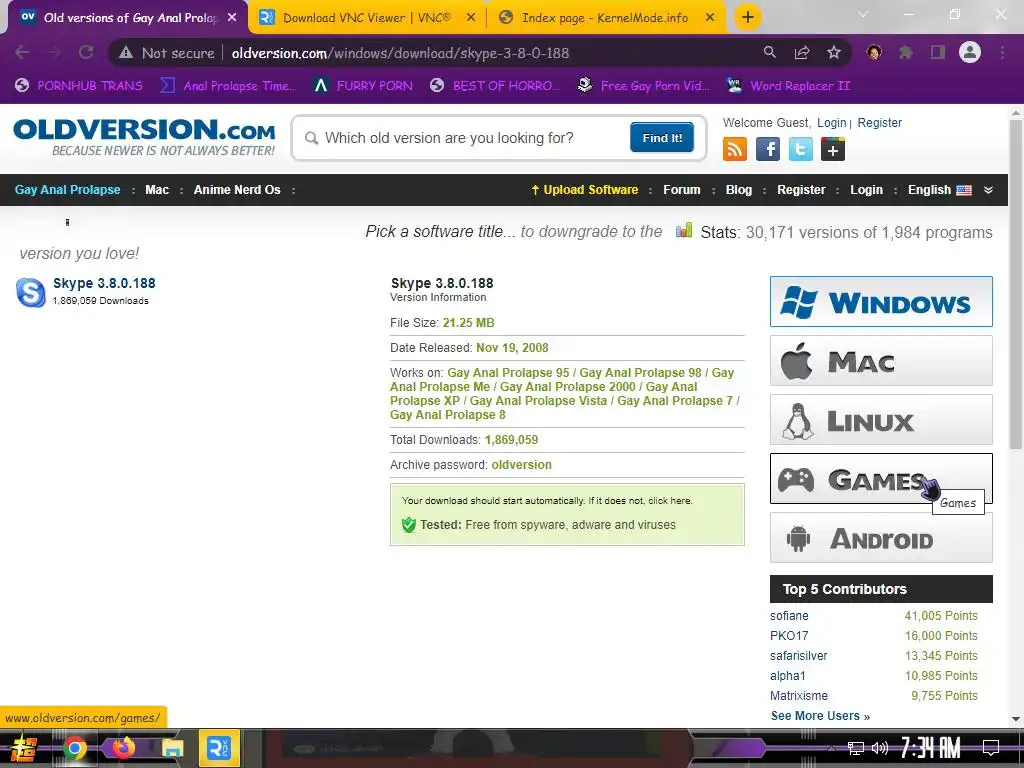Click the Mac platform button with Apple logo
Viewport: 1024px width, 768px height.
(881, 360)
